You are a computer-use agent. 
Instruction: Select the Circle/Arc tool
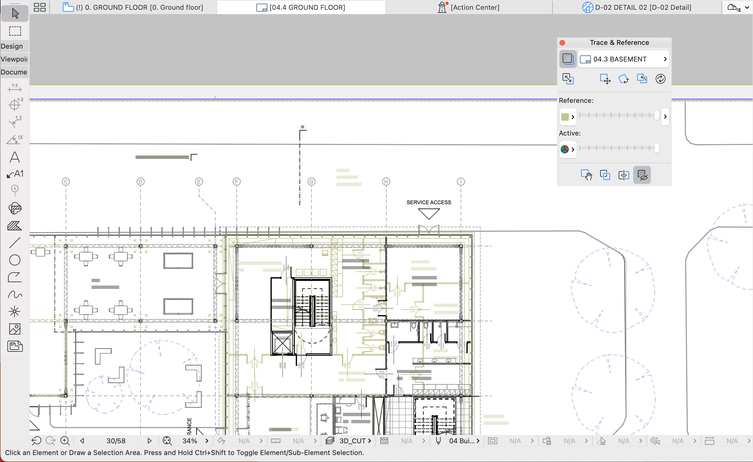14,260
